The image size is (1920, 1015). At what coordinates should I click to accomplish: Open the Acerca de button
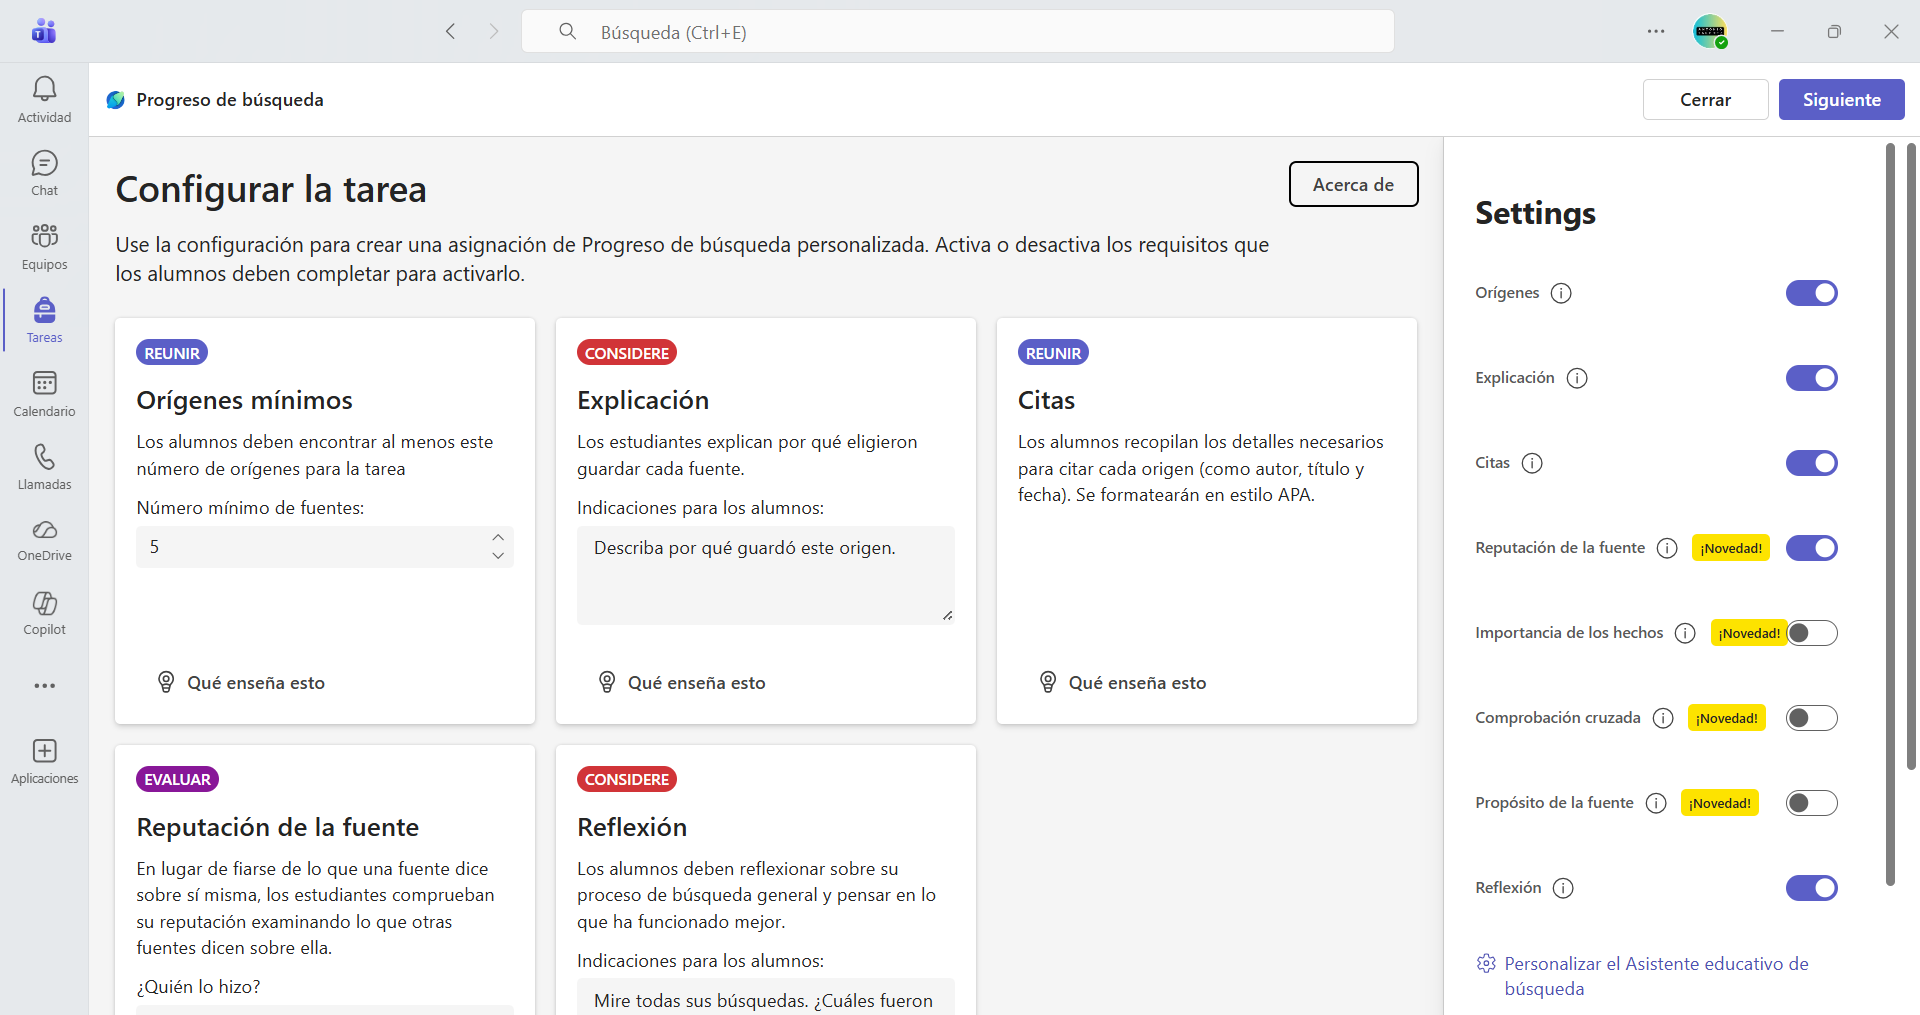[x=1353, y=184]
